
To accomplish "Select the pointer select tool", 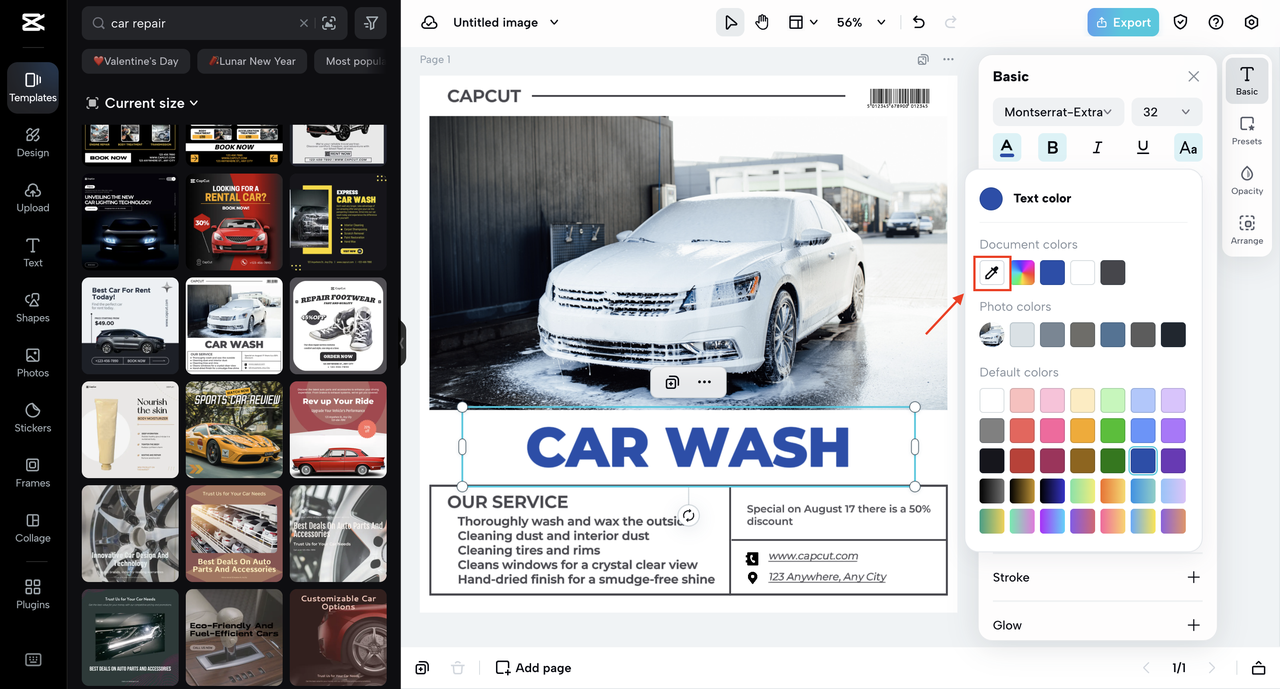I will click(730, 22).
